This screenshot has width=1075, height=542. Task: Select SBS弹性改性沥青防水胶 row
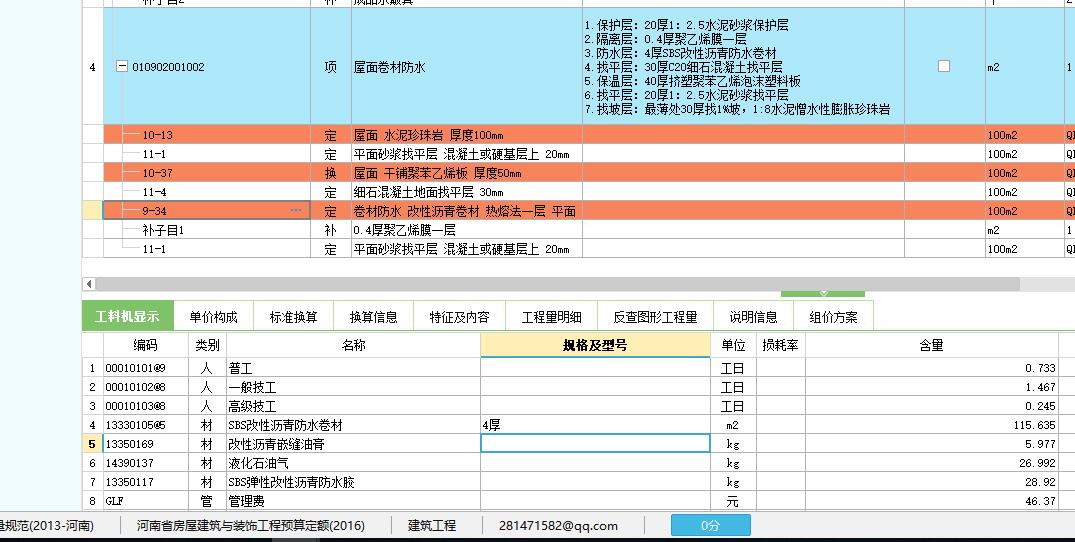571,482
